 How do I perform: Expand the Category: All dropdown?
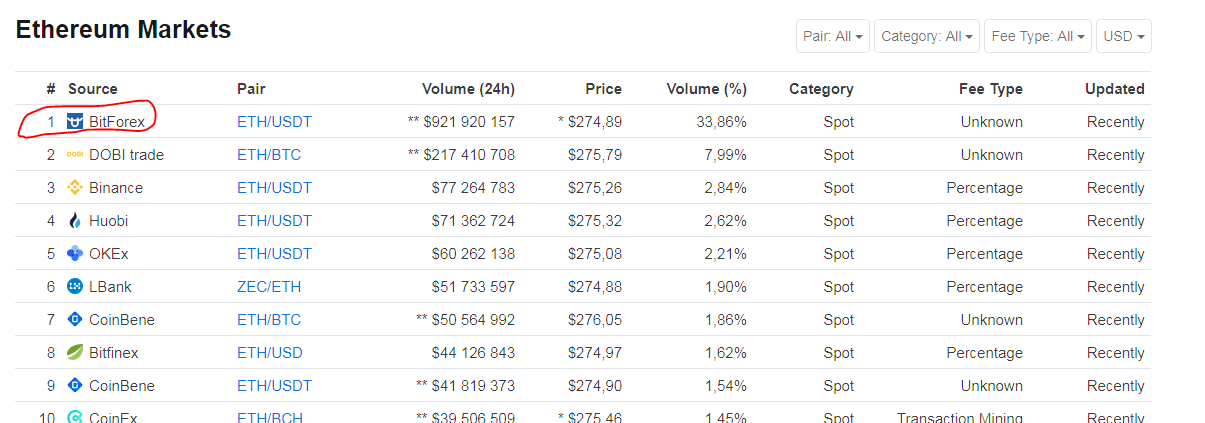tap(927, 36)
